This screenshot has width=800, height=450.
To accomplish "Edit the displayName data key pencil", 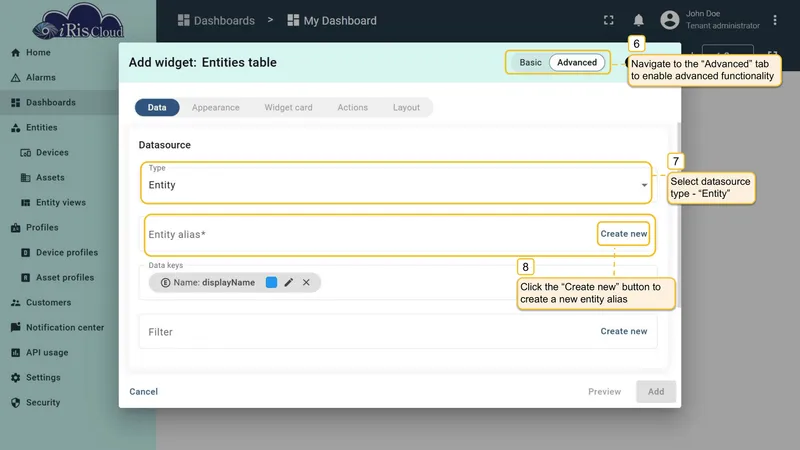I will [289, 282].
